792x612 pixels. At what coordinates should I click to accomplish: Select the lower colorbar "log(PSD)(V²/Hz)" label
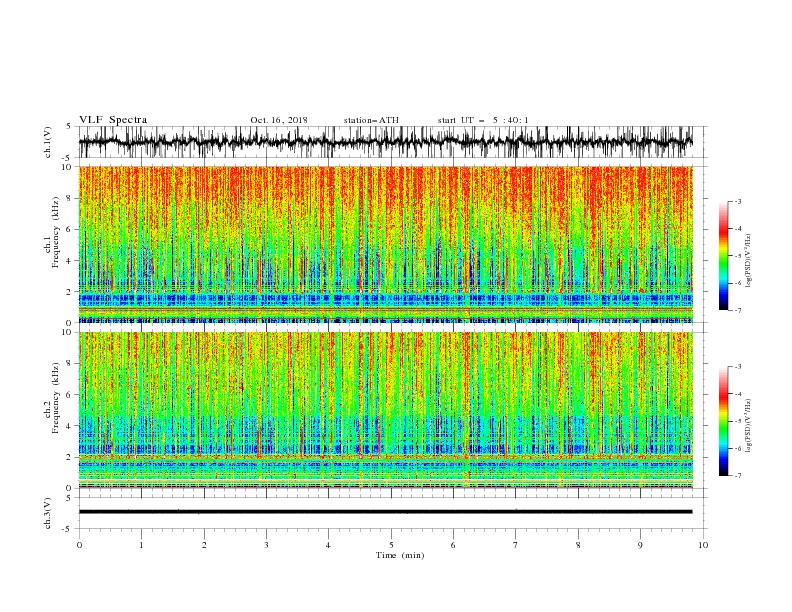point(749,425)
